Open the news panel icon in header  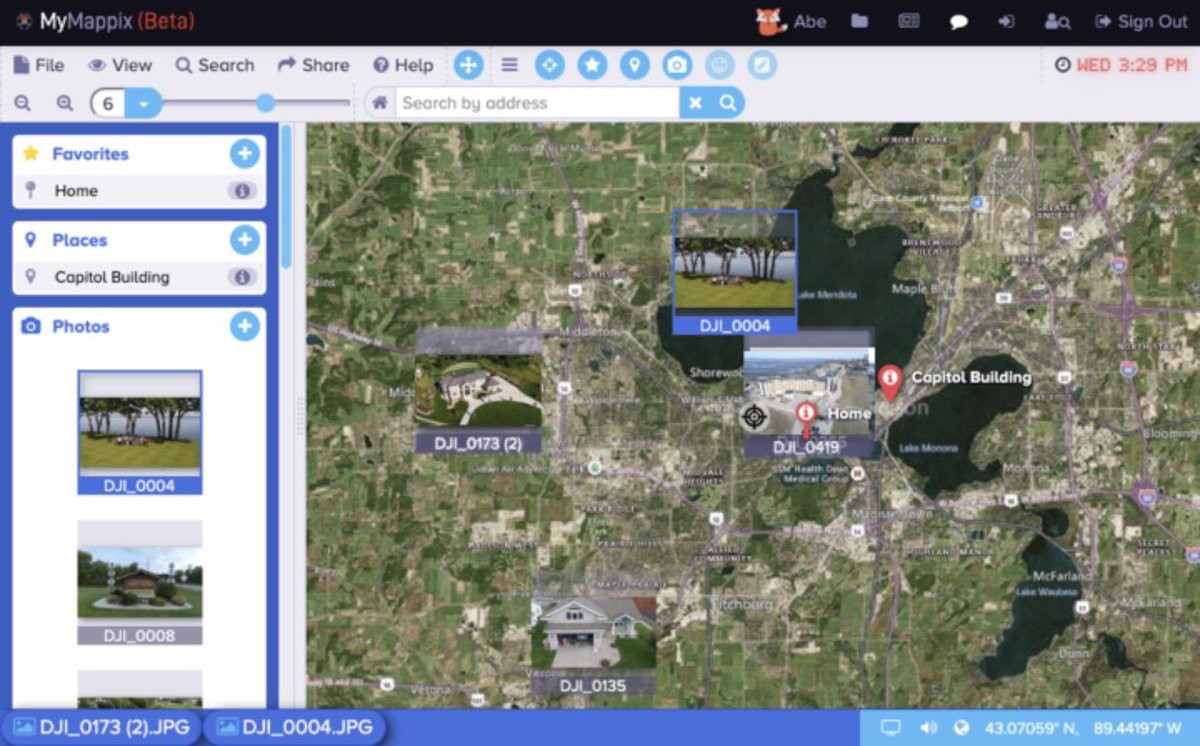coord(909,21)
